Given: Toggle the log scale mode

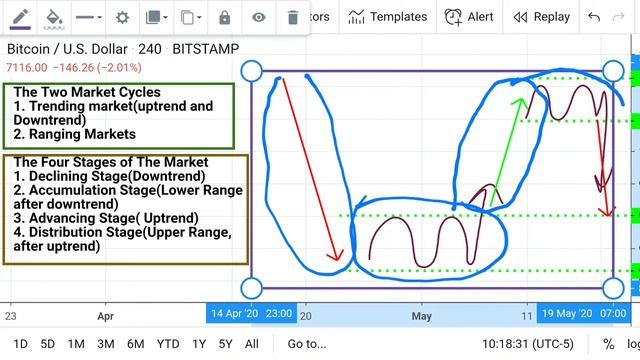Looking at the screenshot, I should (633, 344).
